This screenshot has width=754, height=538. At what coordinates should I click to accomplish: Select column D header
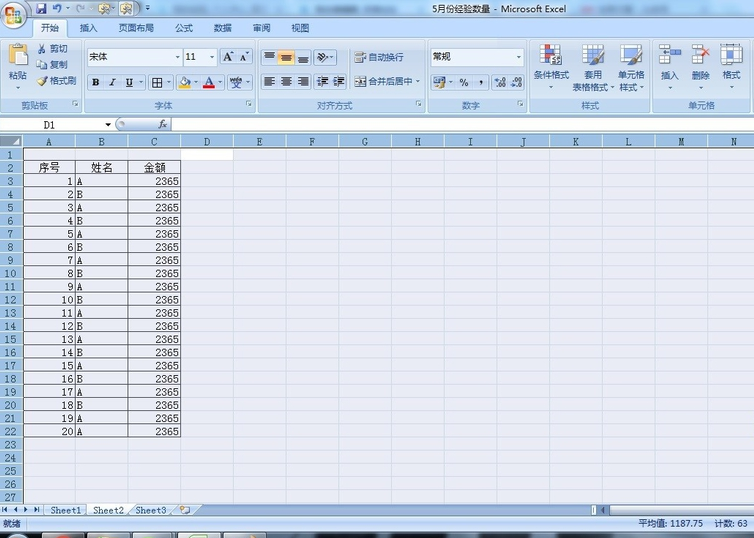click(207, 141)
